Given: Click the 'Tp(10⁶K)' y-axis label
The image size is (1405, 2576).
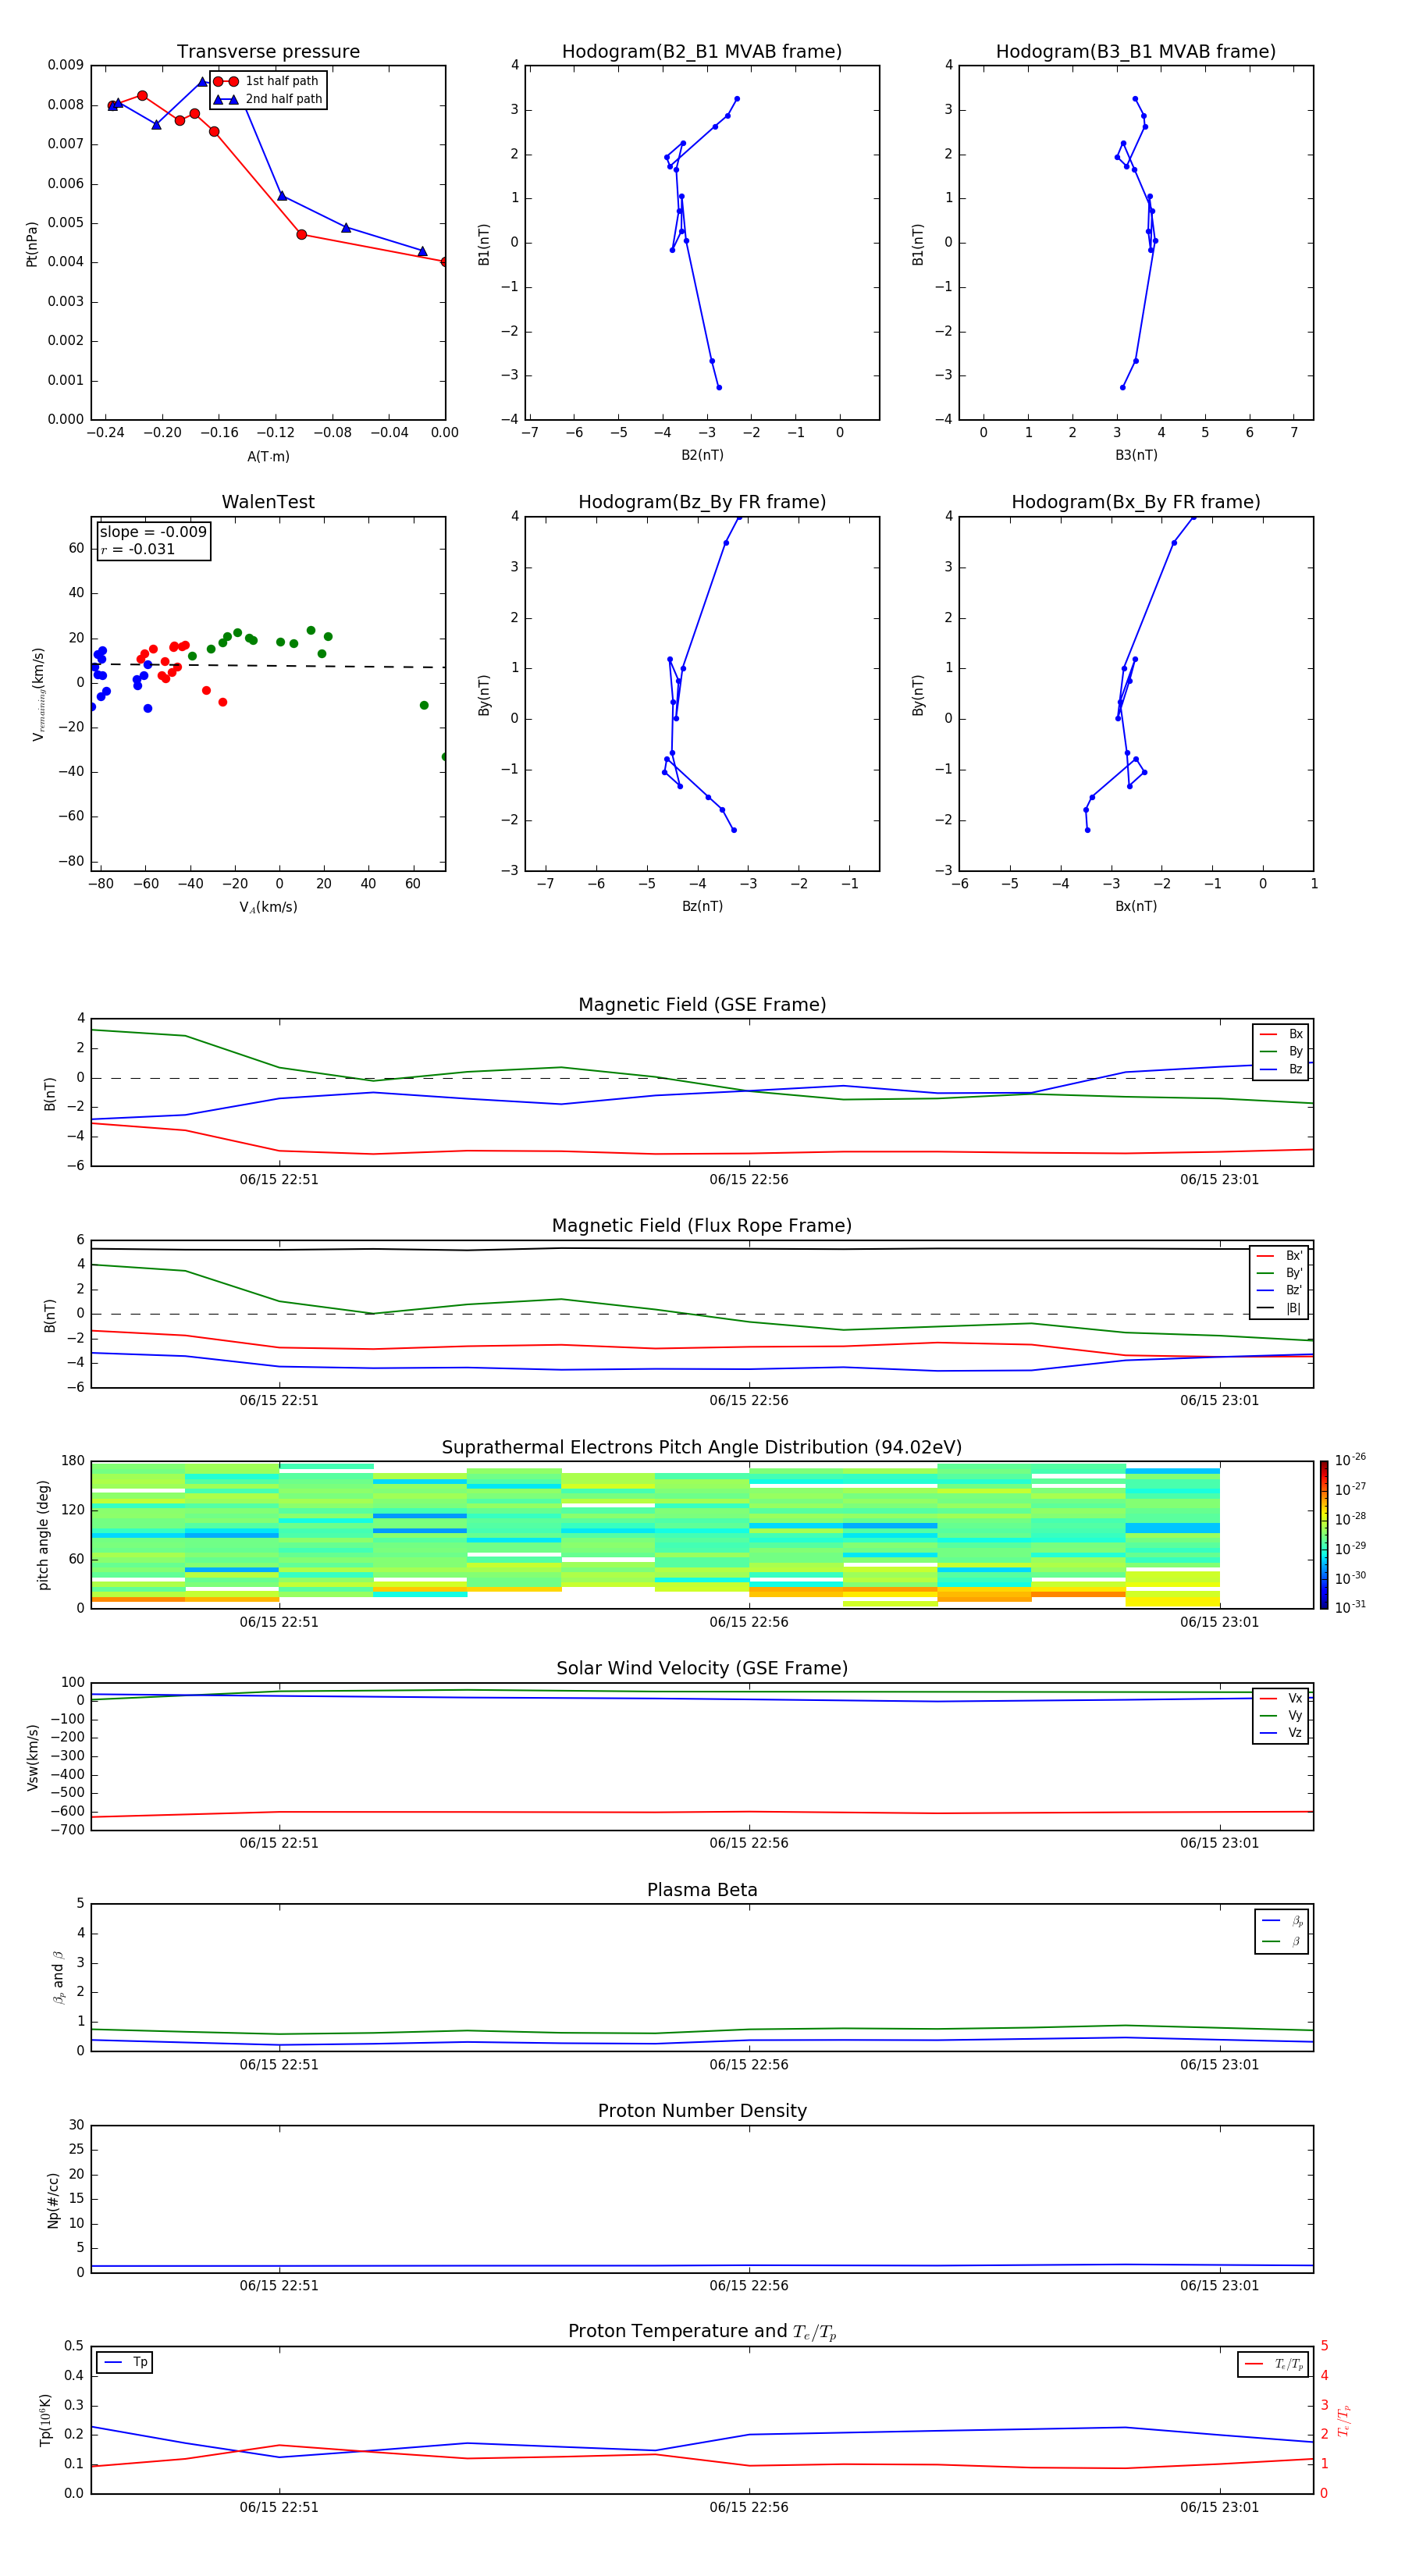Looking at the screenshot, I should [45, 2420].
